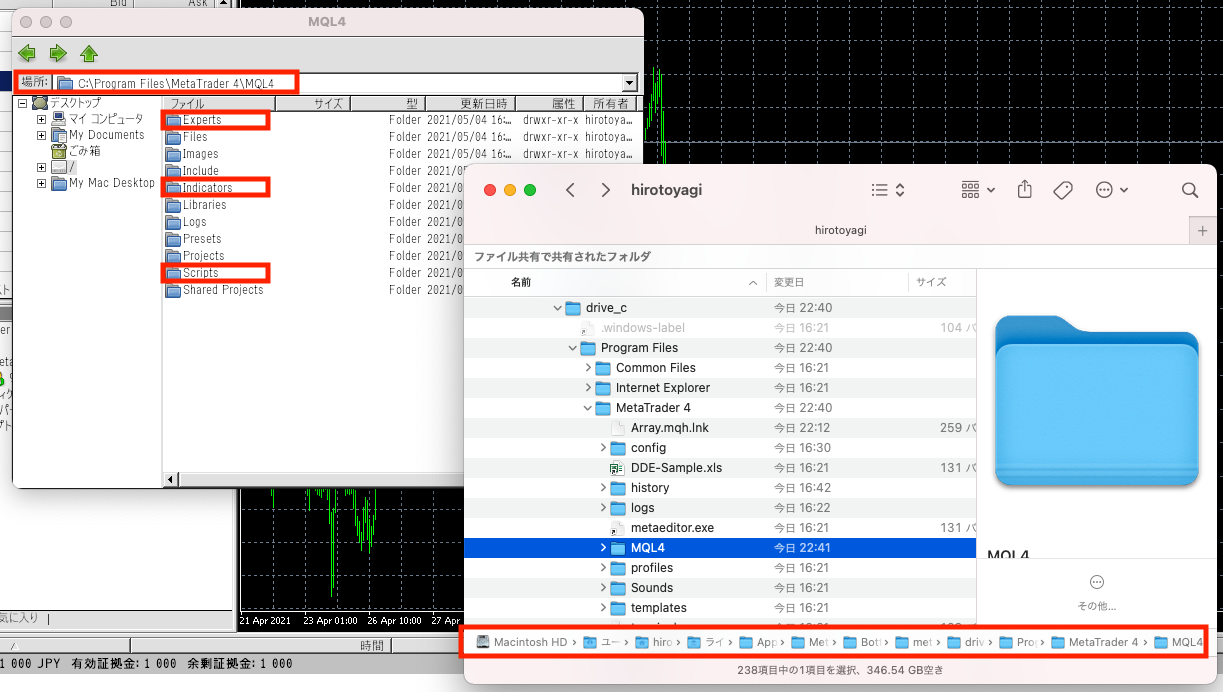Click the green back arrow in MQL4 window
Screen dimensions: 1223x692
[x=27, y=53]
